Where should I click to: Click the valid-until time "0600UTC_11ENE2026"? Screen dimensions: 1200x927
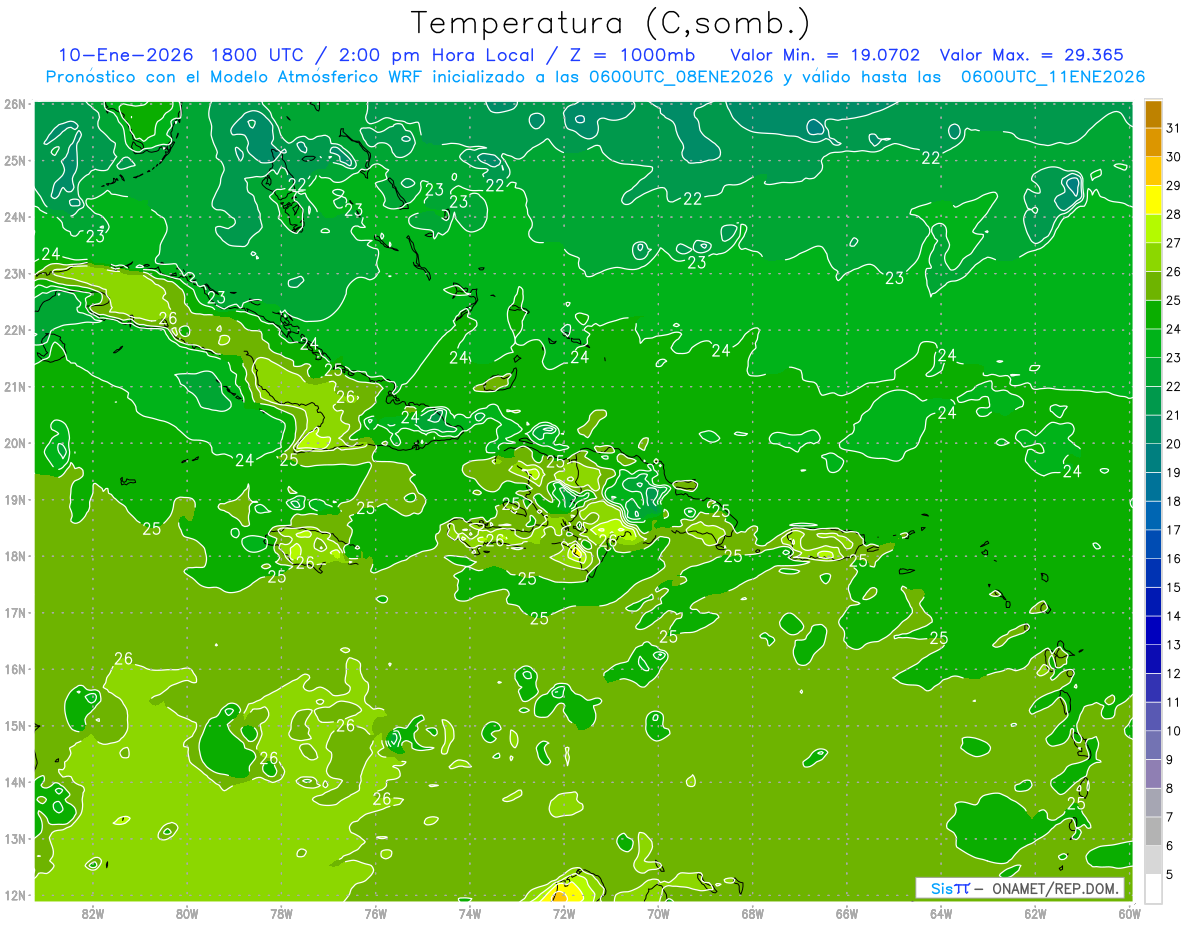(x=1053, y=77)
